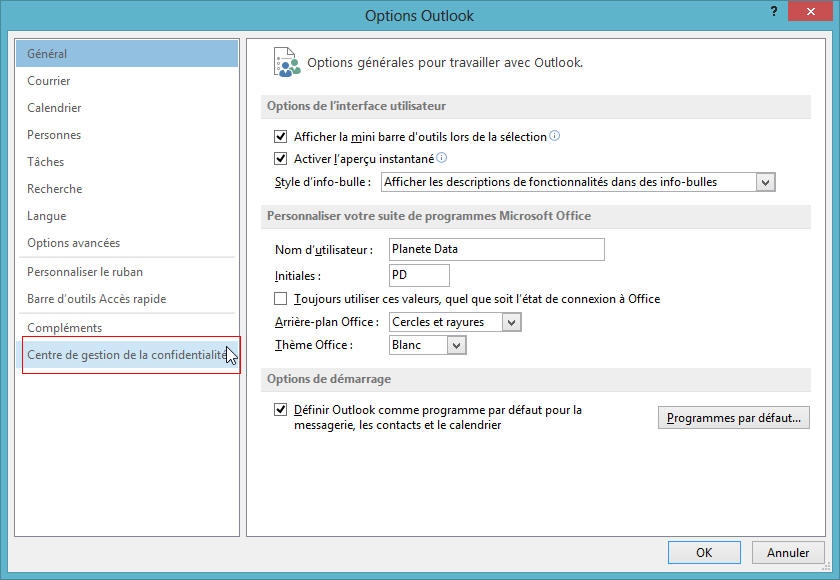
Task: Toggle Activer l'aperçu instantané checkbox
Action: pos(280,159)
